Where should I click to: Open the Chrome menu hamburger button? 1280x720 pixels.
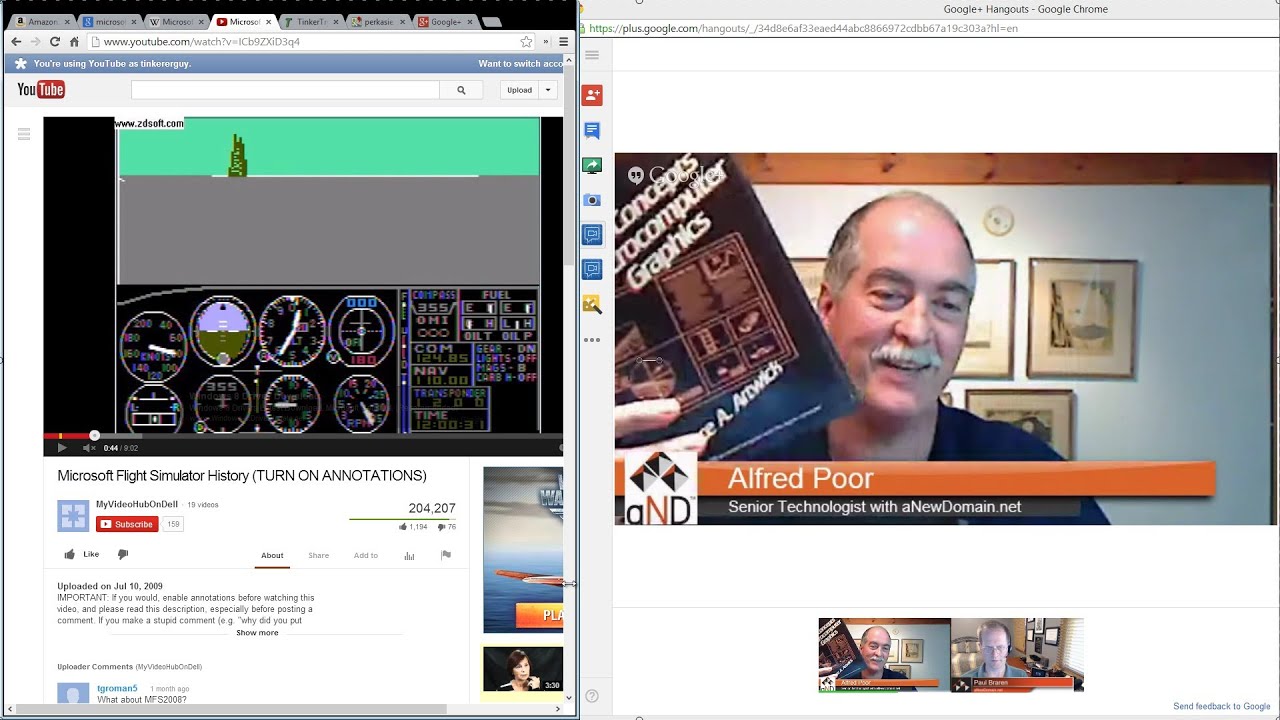point(563,42)
